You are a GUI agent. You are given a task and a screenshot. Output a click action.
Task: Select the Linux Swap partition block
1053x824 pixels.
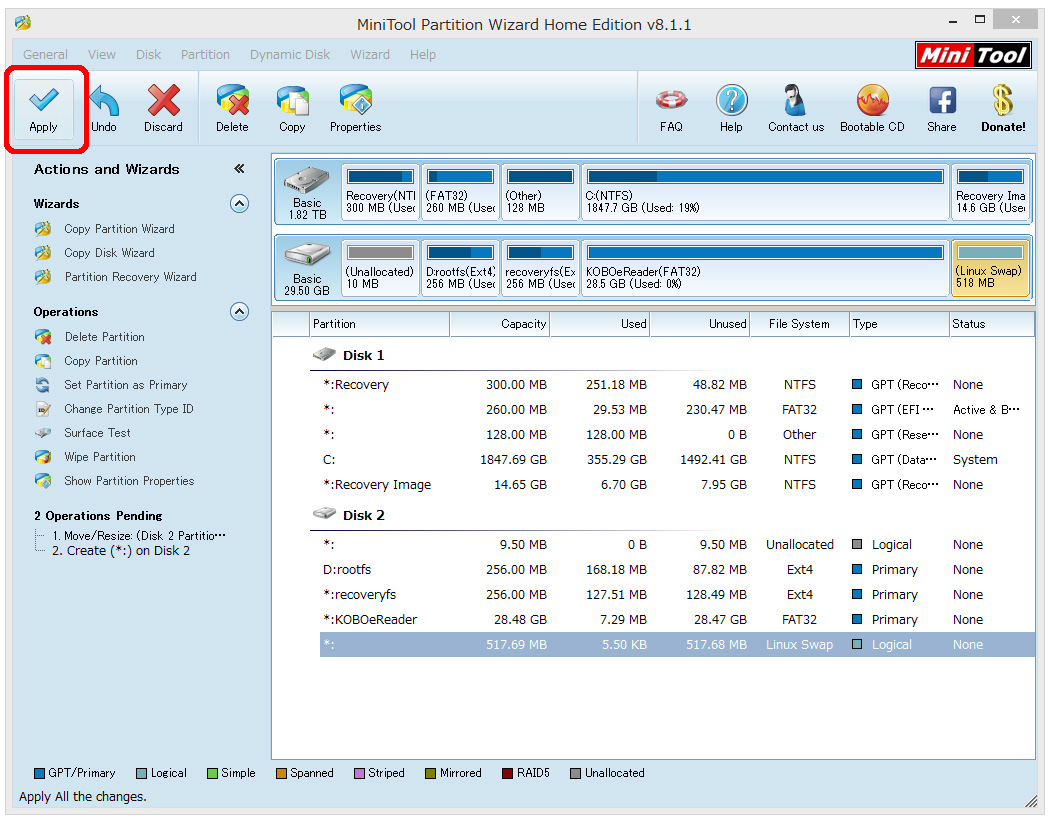991,268
